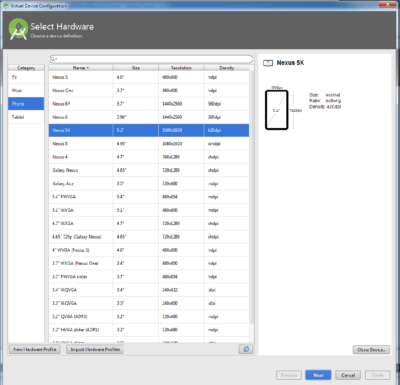Select the Phone category
The image size is (400, 385).
[x=26, y=104]
